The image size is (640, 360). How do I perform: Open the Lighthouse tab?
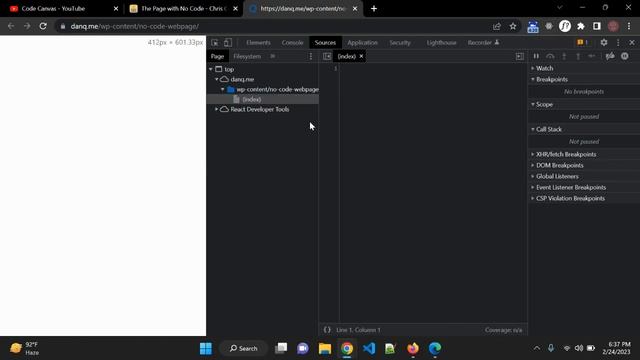441,42
